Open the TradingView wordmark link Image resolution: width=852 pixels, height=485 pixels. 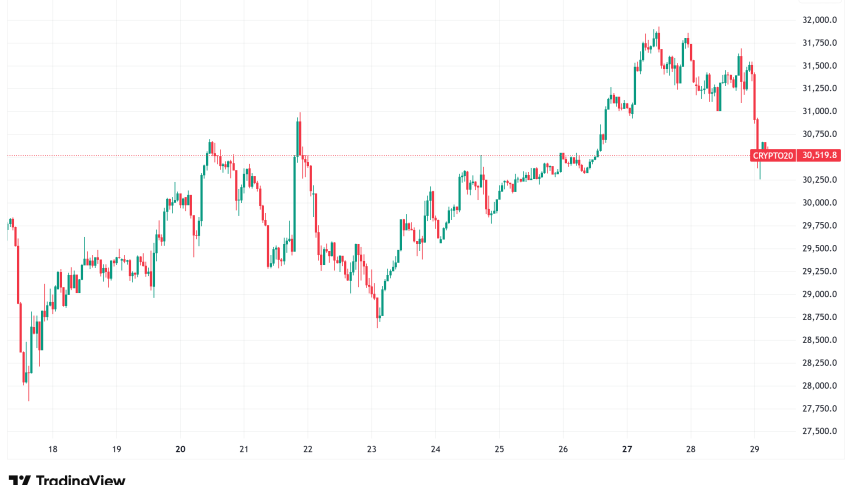coord(79,480)
